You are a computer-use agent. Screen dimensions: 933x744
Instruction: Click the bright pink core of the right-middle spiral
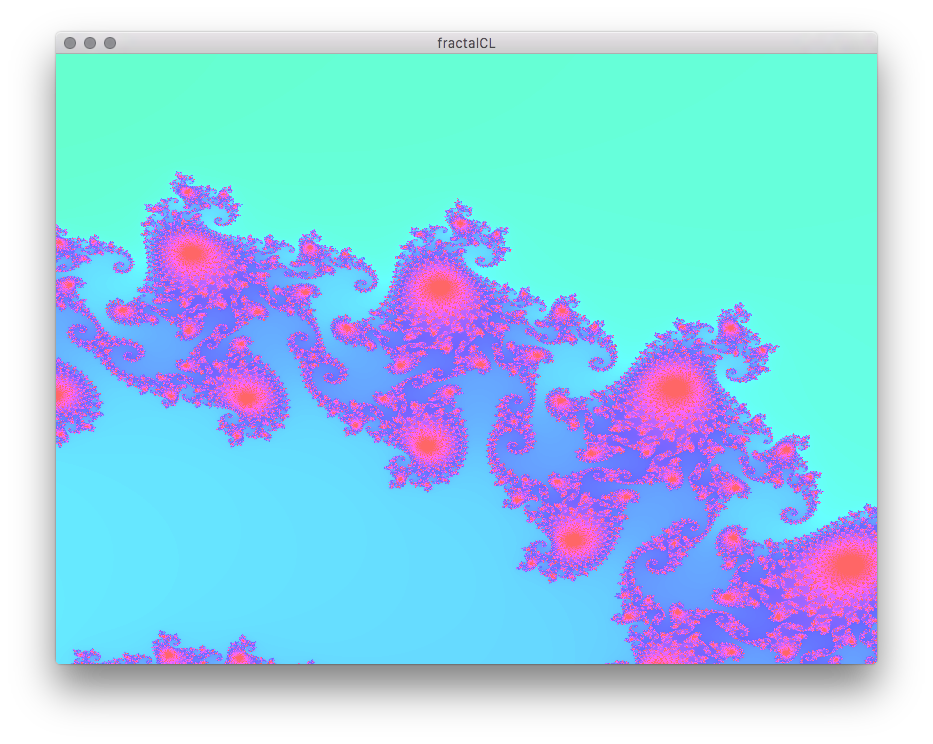pyautogui.click(x=675, y=387)
